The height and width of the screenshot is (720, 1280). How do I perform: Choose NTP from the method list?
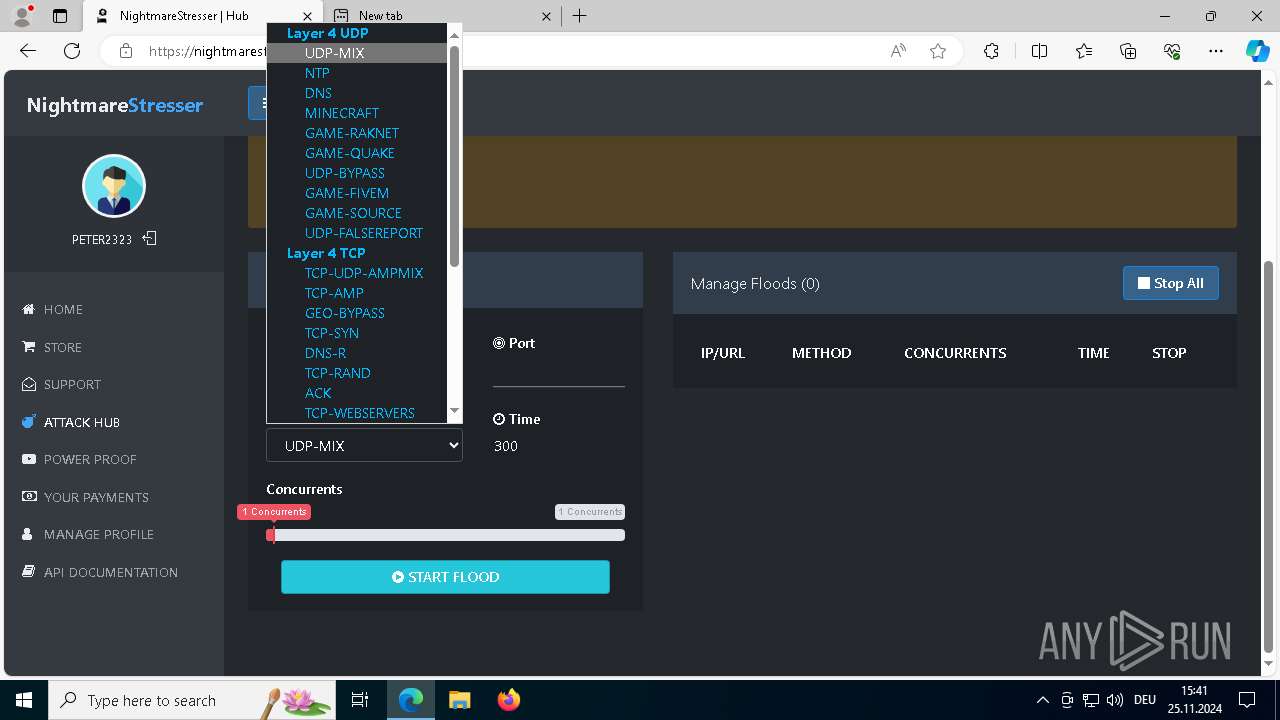point(357,73)
